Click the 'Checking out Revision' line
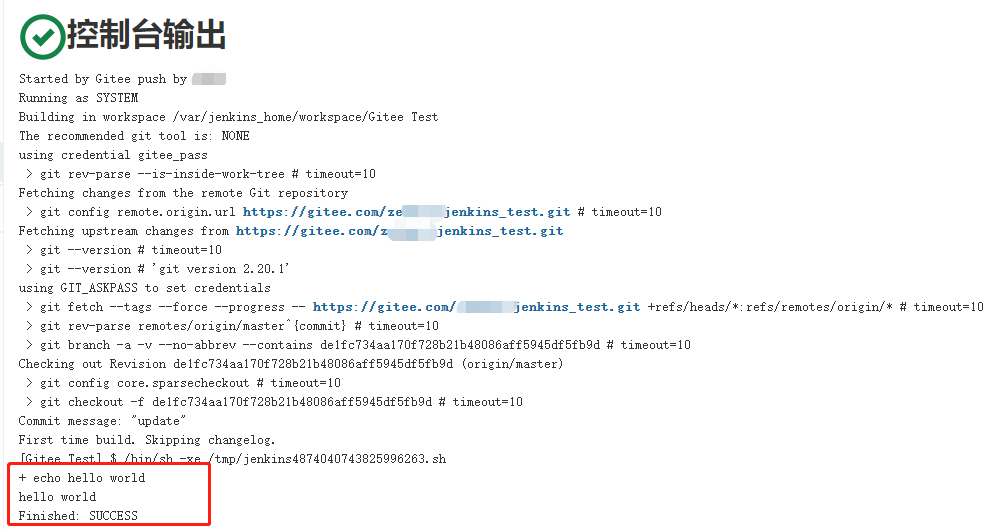 click(x=290, y=364)
